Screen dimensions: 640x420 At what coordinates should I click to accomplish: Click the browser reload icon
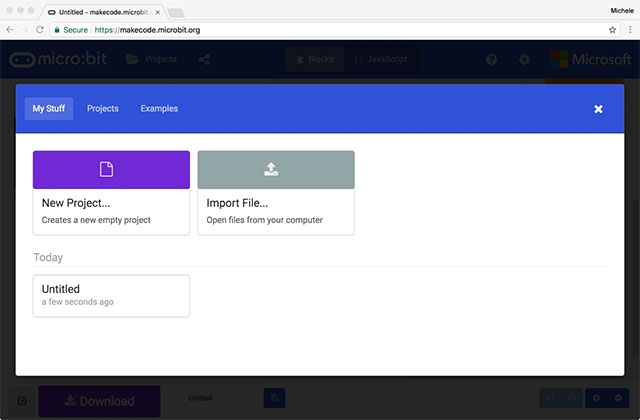pyautogui.click(x=39, y=30)
